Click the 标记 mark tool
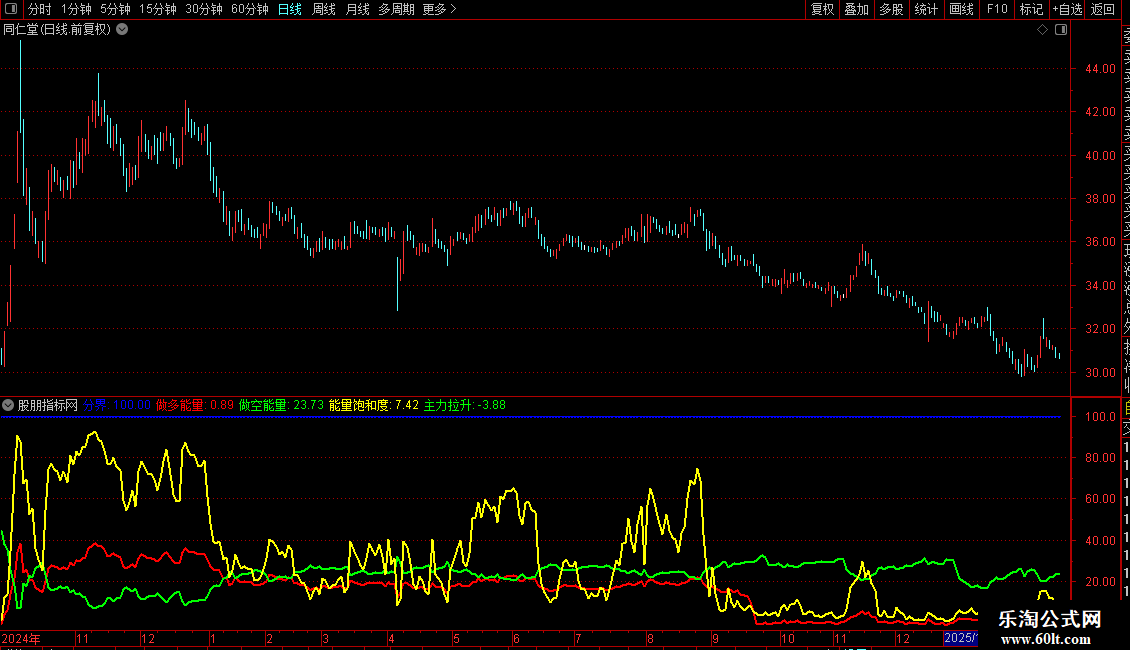The image size is (1130, 650). point(1031,9)
